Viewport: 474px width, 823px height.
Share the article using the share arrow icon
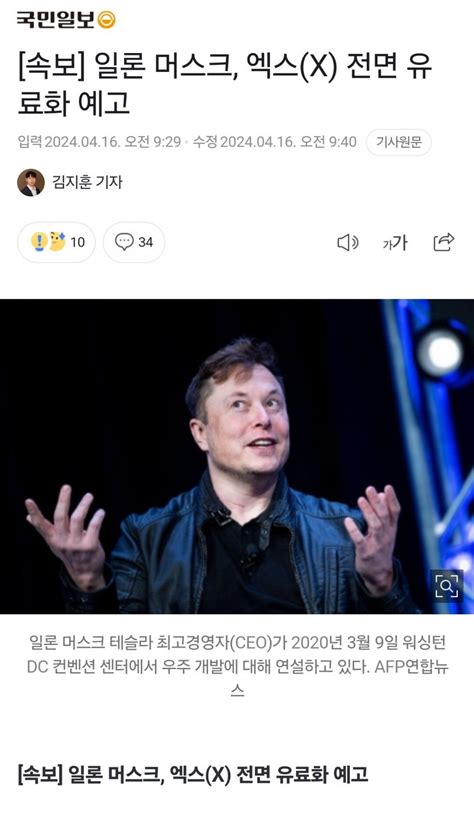point(444,242)
